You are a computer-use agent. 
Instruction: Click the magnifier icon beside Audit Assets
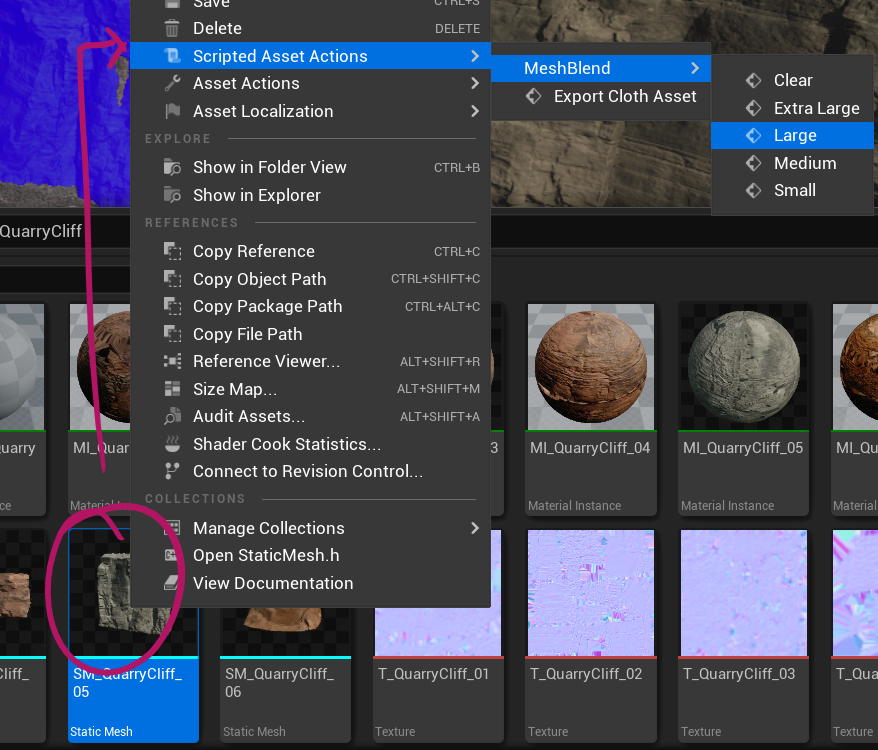pyautogui.click(x=172, y=416)
